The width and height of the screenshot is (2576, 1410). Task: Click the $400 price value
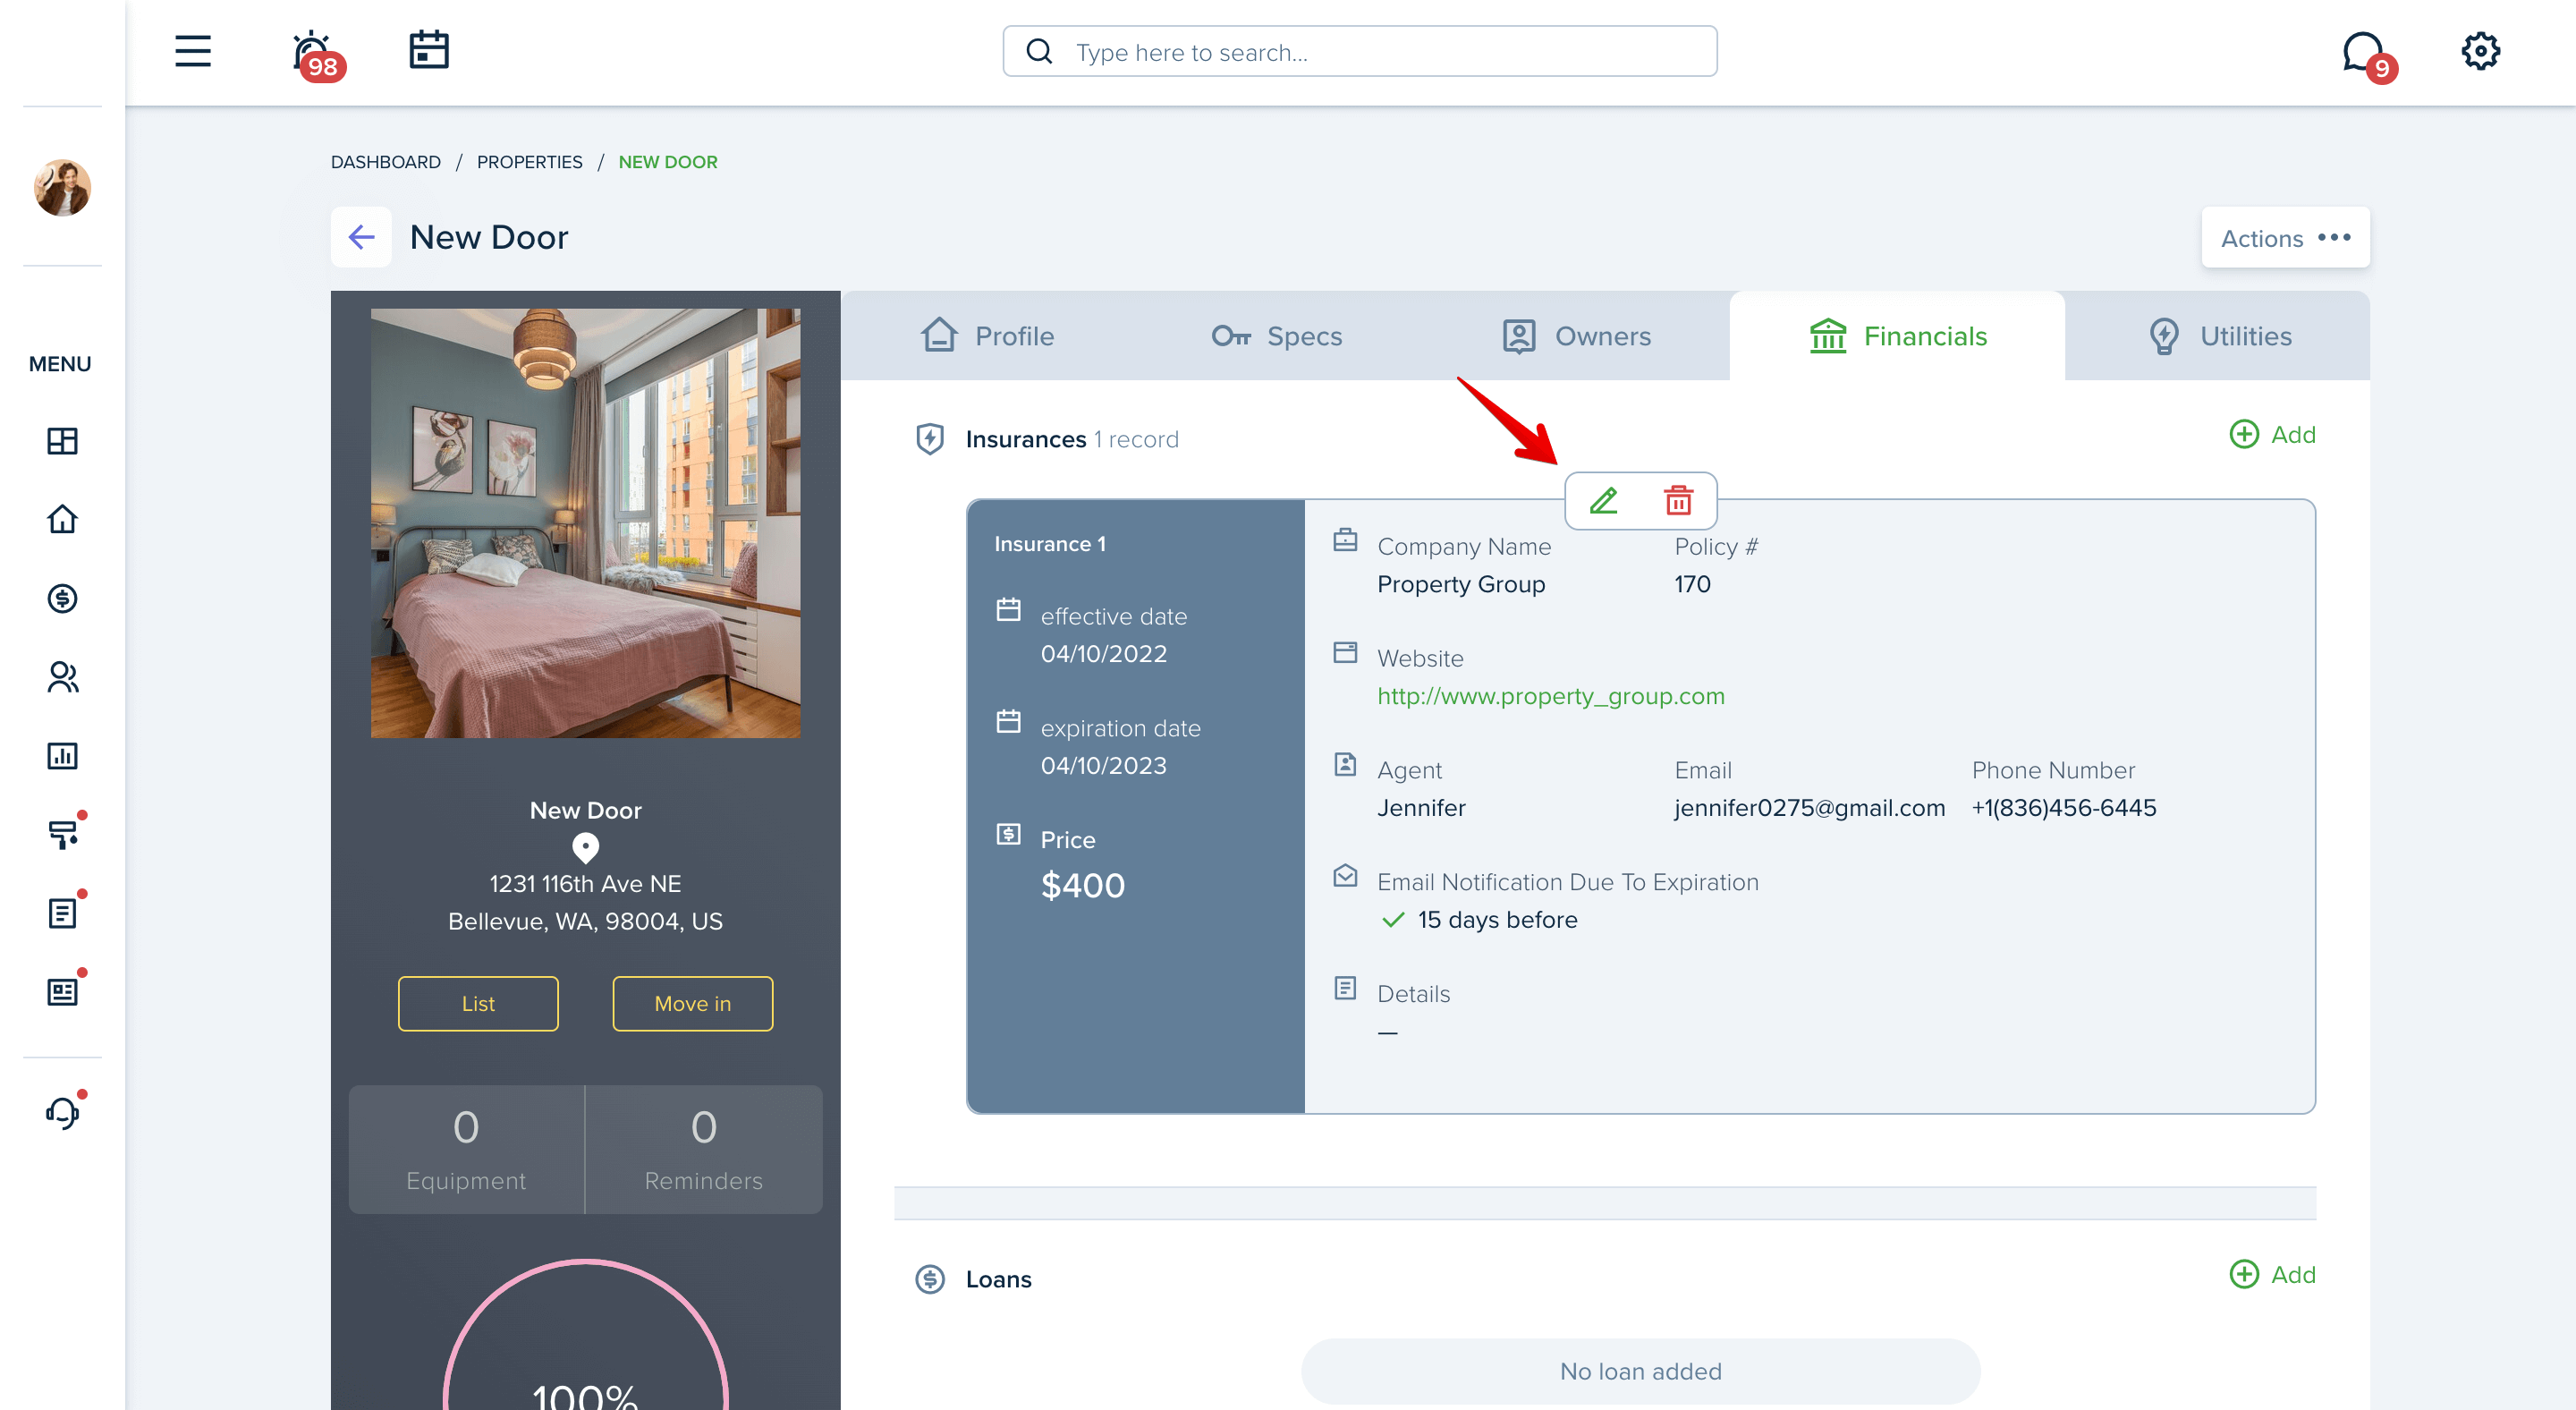(x=1083, y=885)
